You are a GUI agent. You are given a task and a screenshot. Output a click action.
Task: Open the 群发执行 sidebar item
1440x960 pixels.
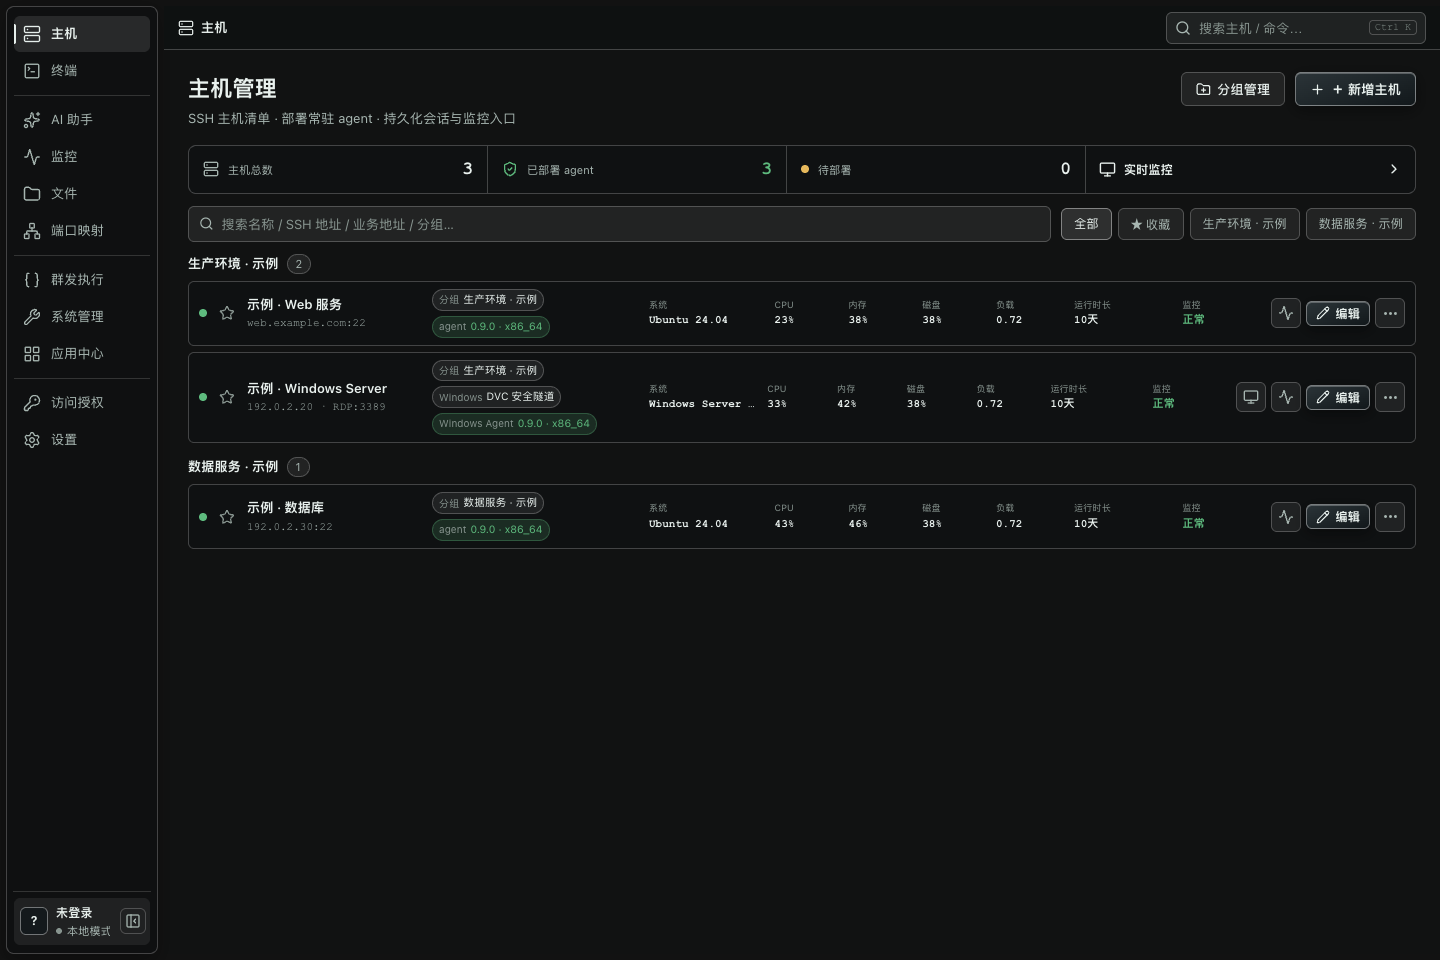[x=82, y=279]
